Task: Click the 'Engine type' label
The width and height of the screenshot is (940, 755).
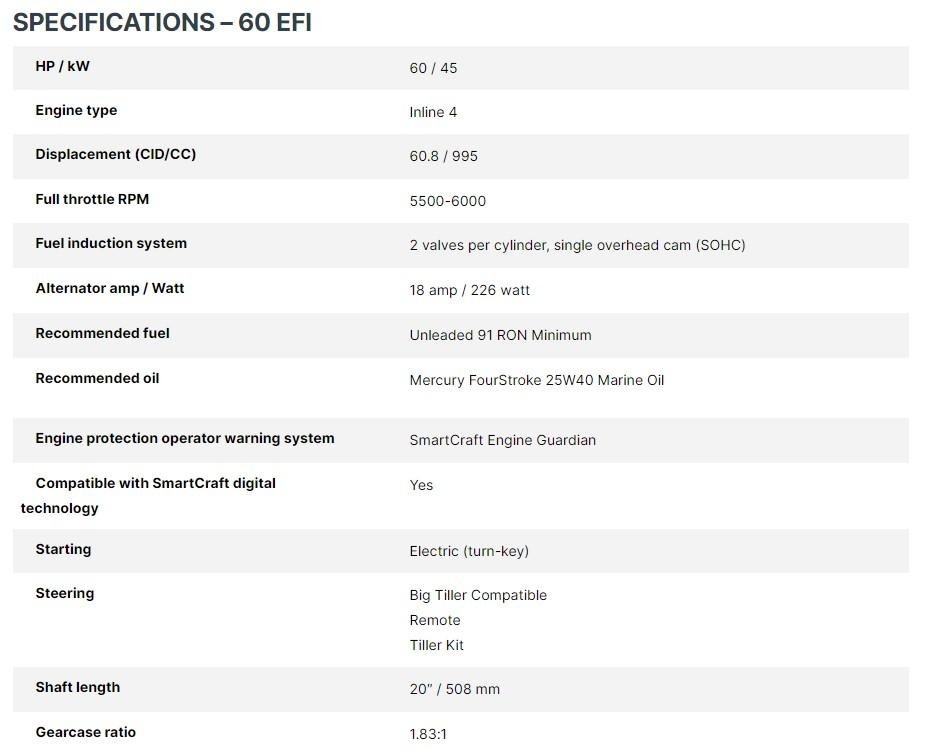Action: [x=76, y=110]
